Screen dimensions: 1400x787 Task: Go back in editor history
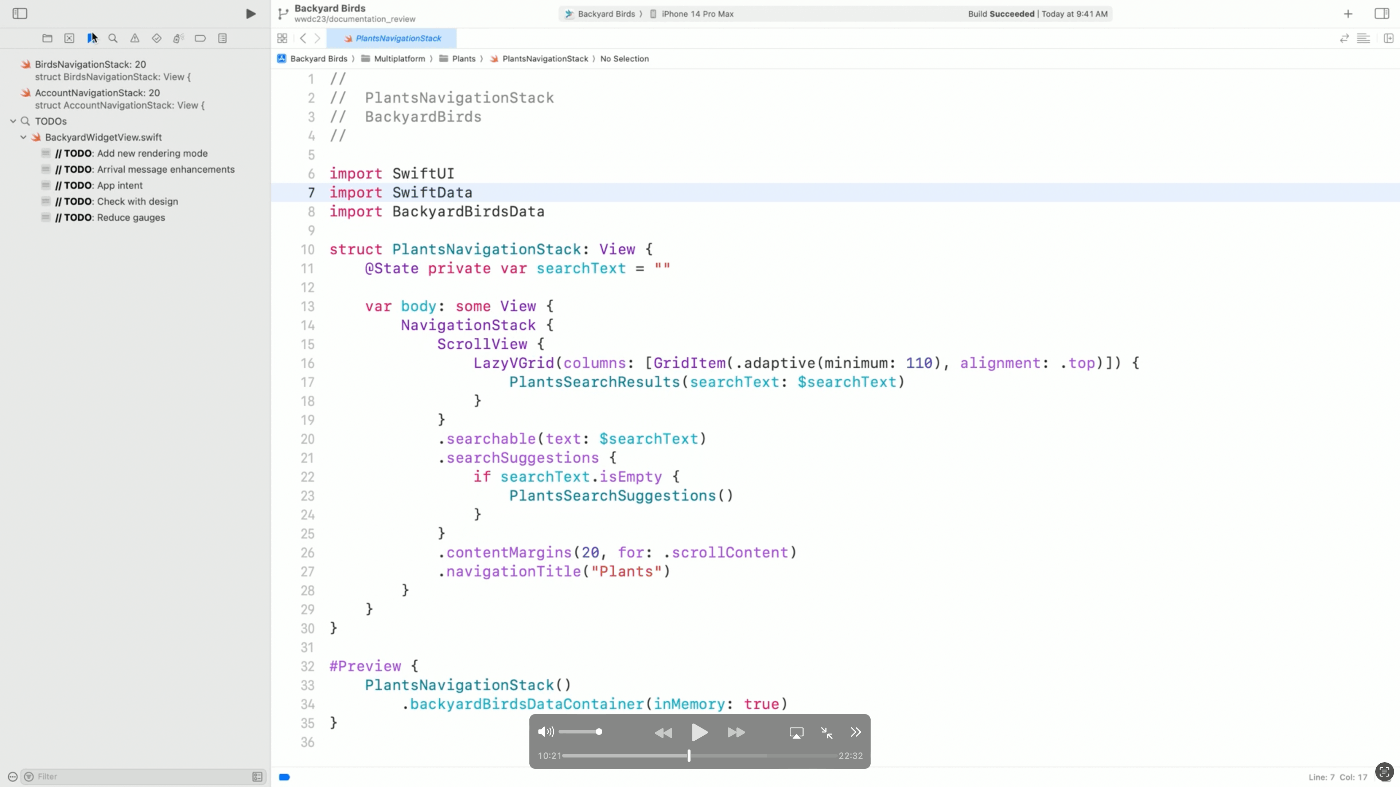click(x=303, y=38)
